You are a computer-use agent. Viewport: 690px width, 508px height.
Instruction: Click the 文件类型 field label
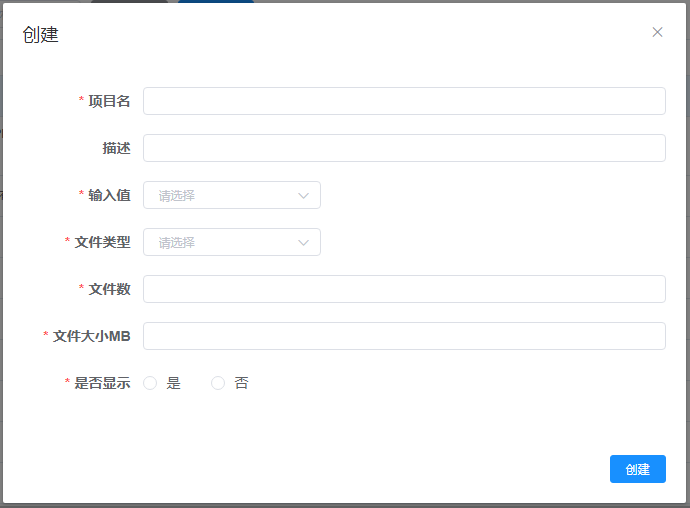click(102, 242)
